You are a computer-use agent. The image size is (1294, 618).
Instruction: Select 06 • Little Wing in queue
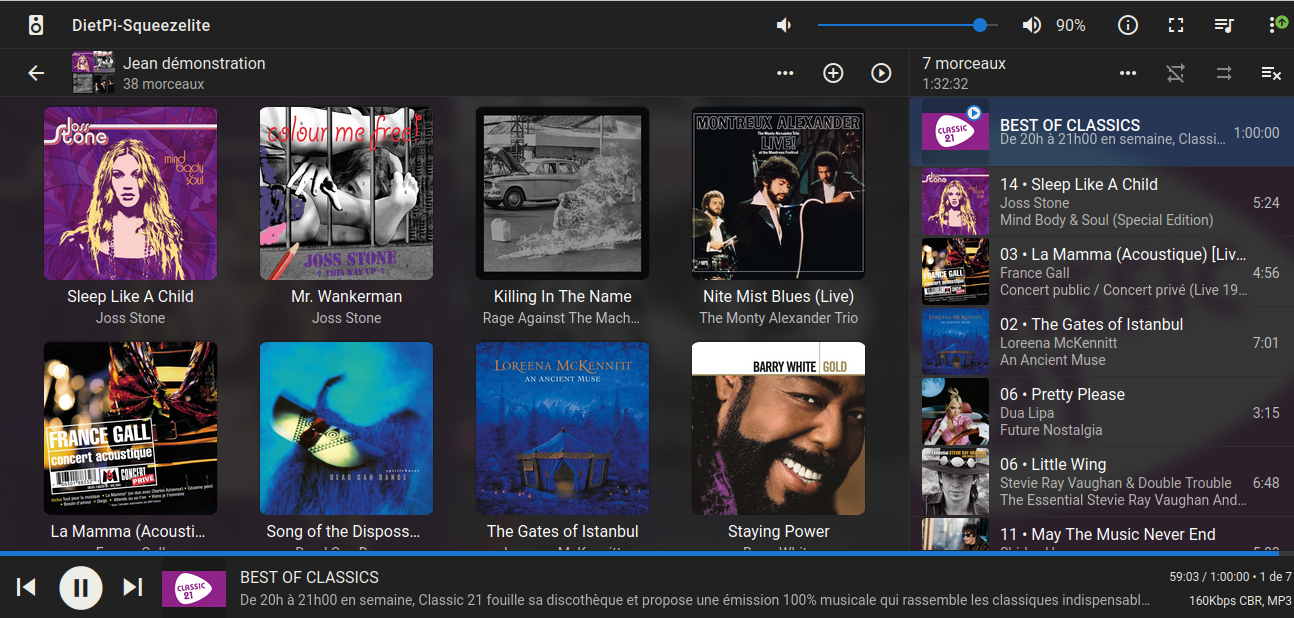pos(1102,482)
